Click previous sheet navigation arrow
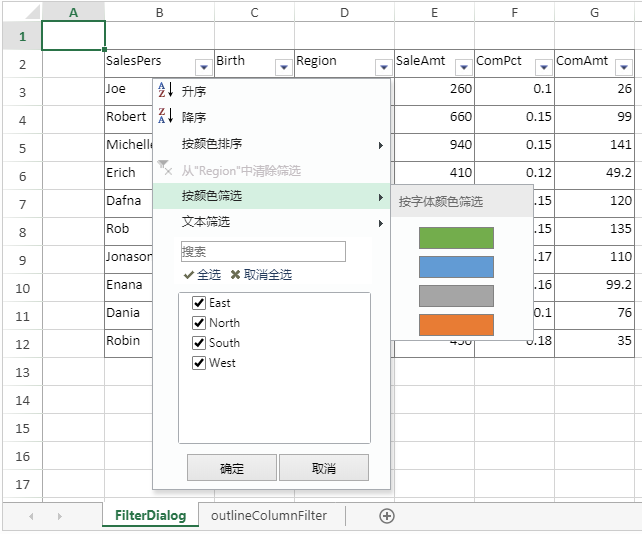642x534 pixels. pos(31,516)
